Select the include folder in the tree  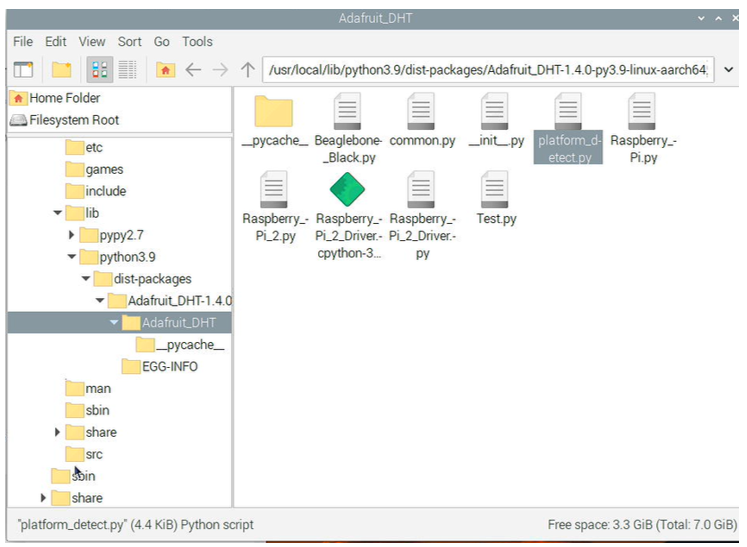click(x=96, y=192)
